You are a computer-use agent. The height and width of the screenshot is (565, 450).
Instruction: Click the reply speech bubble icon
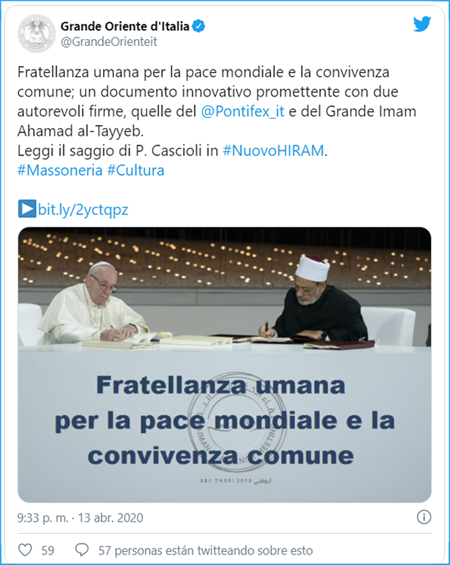(x=82, y=550)
